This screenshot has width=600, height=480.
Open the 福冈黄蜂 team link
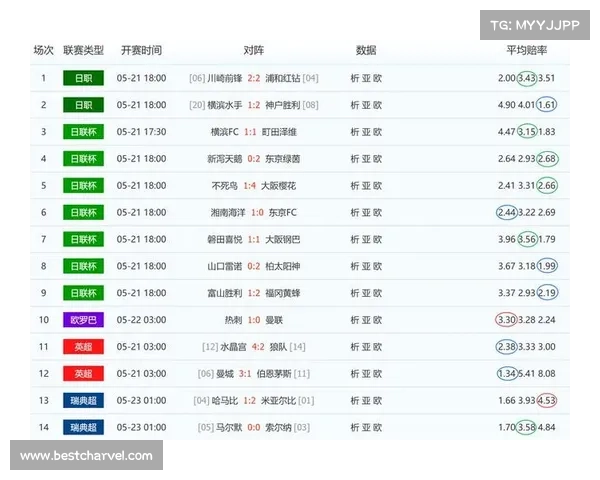(x=283, y=293)
